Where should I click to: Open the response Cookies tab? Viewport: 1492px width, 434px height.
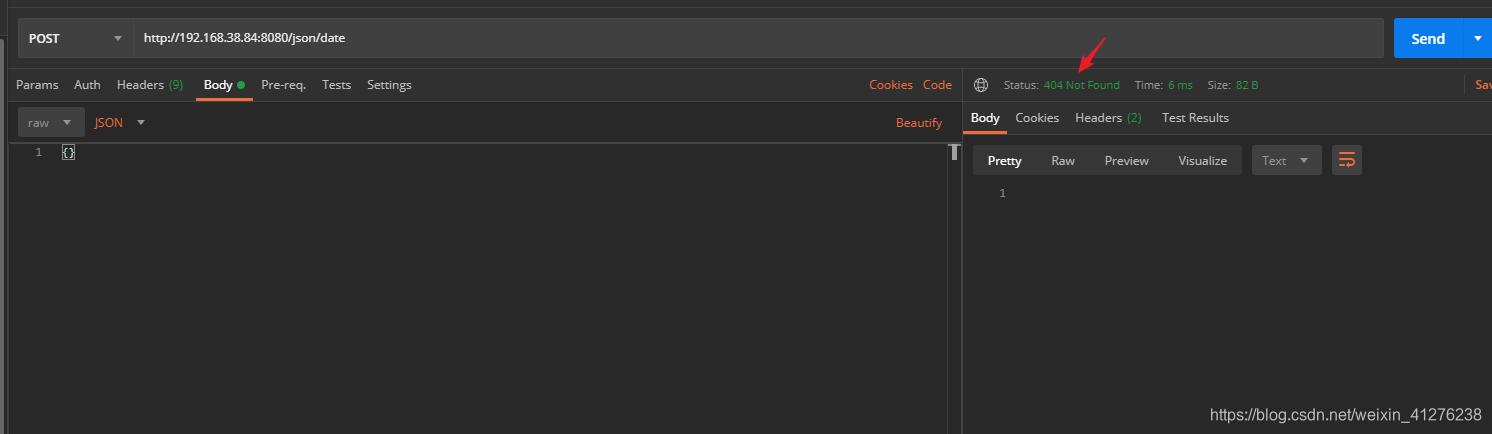click(1037, 118)
